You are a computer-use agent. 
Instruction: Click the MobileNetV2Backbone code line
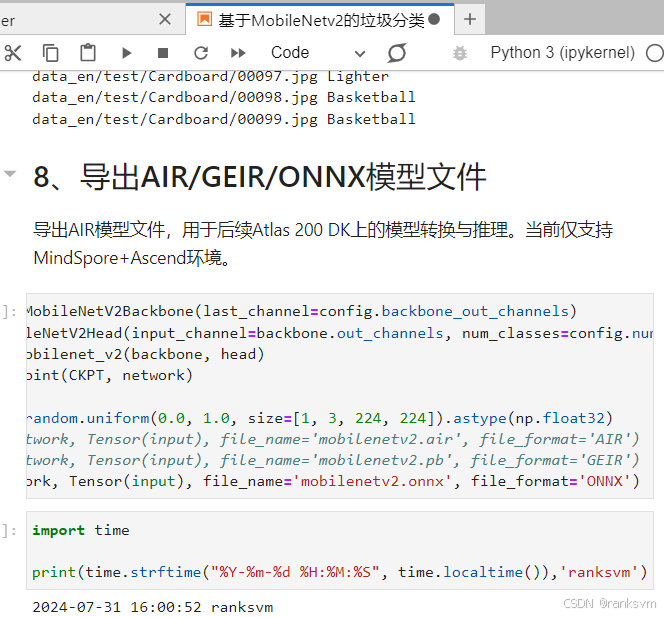pyautogui.click(x=302, y=312)
